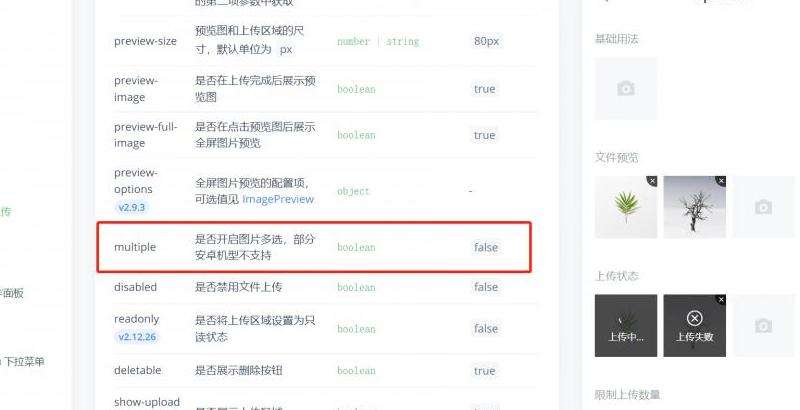800x410 pixels.
Task: Open the green plant thumbnail preview
Action: pyautogui.click(x=626, y=207)
